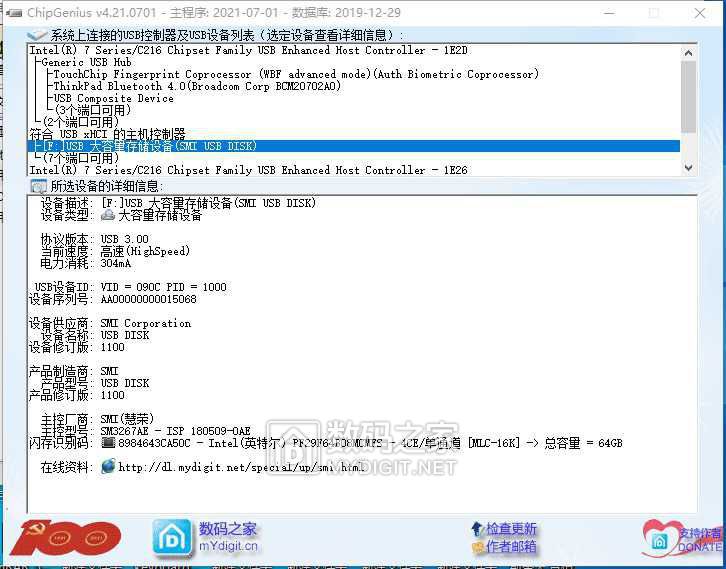Click the mass storage device type icon
726x569 pixels.
pos(107,215)
